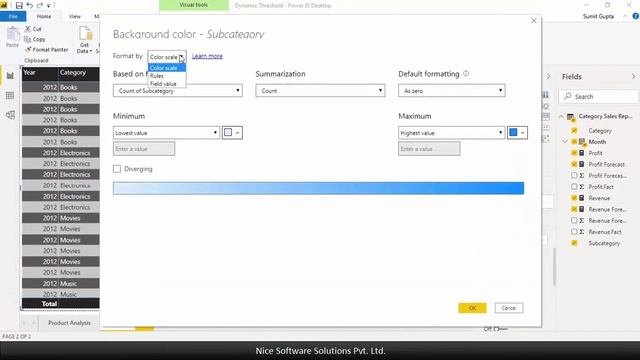
Task: Click the Redo arrow in the title bar
Action: [x=40, y=5]
